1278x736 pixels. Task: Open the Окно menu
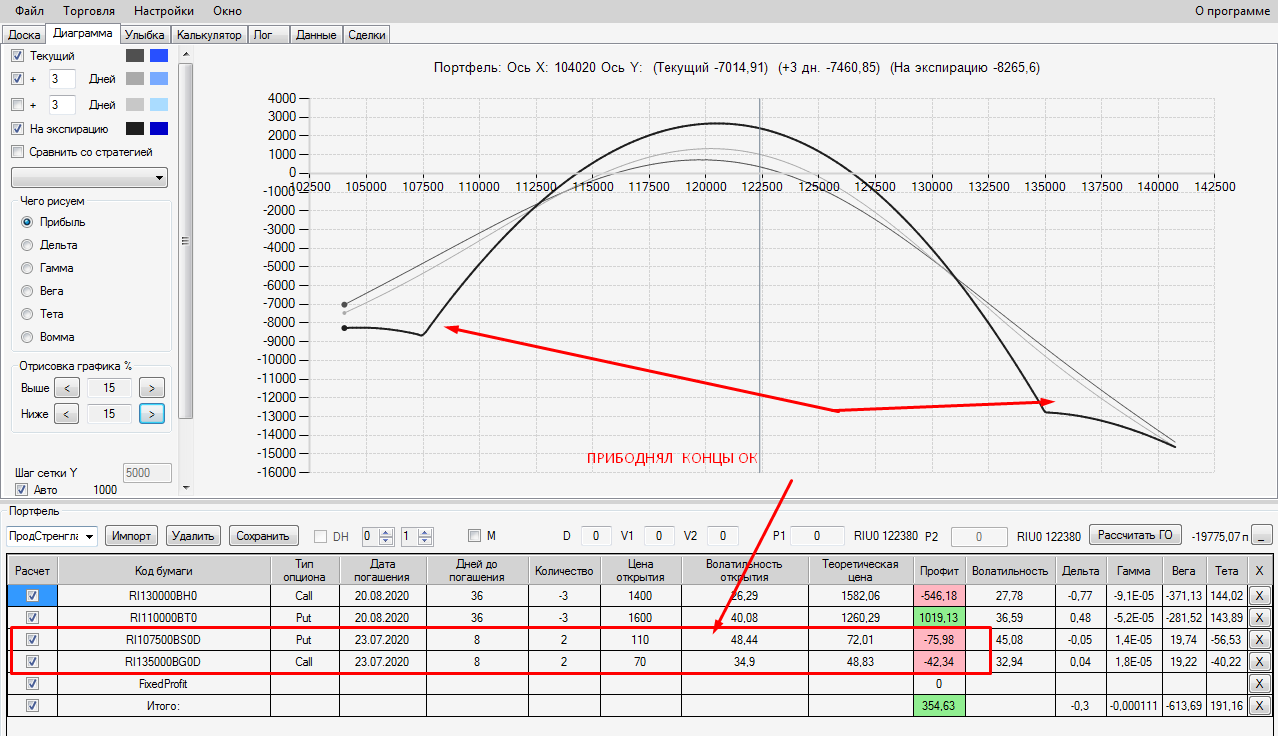coord(227,11)
